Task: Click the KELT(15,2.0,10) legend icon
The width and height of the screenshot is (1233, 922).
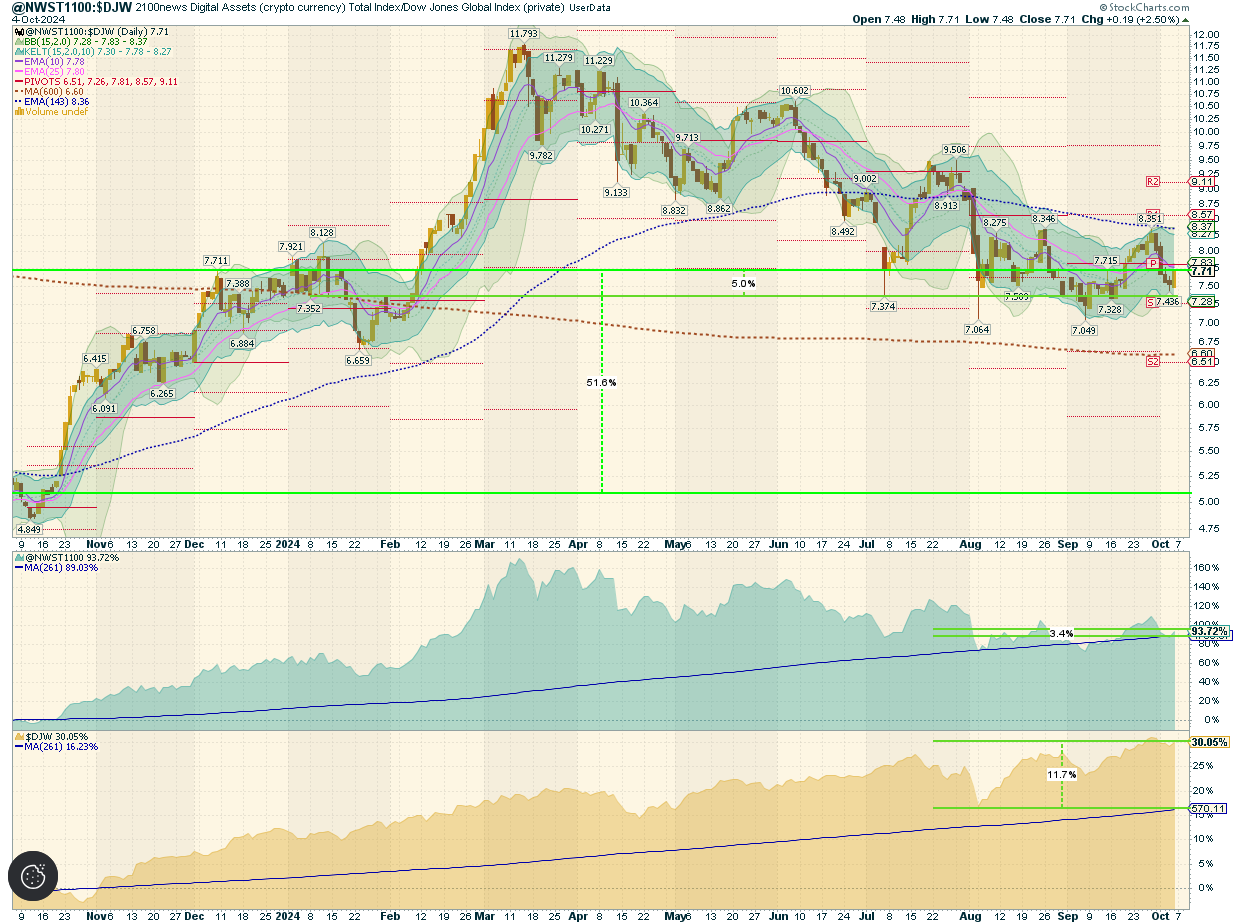Action: coord(19,52)
